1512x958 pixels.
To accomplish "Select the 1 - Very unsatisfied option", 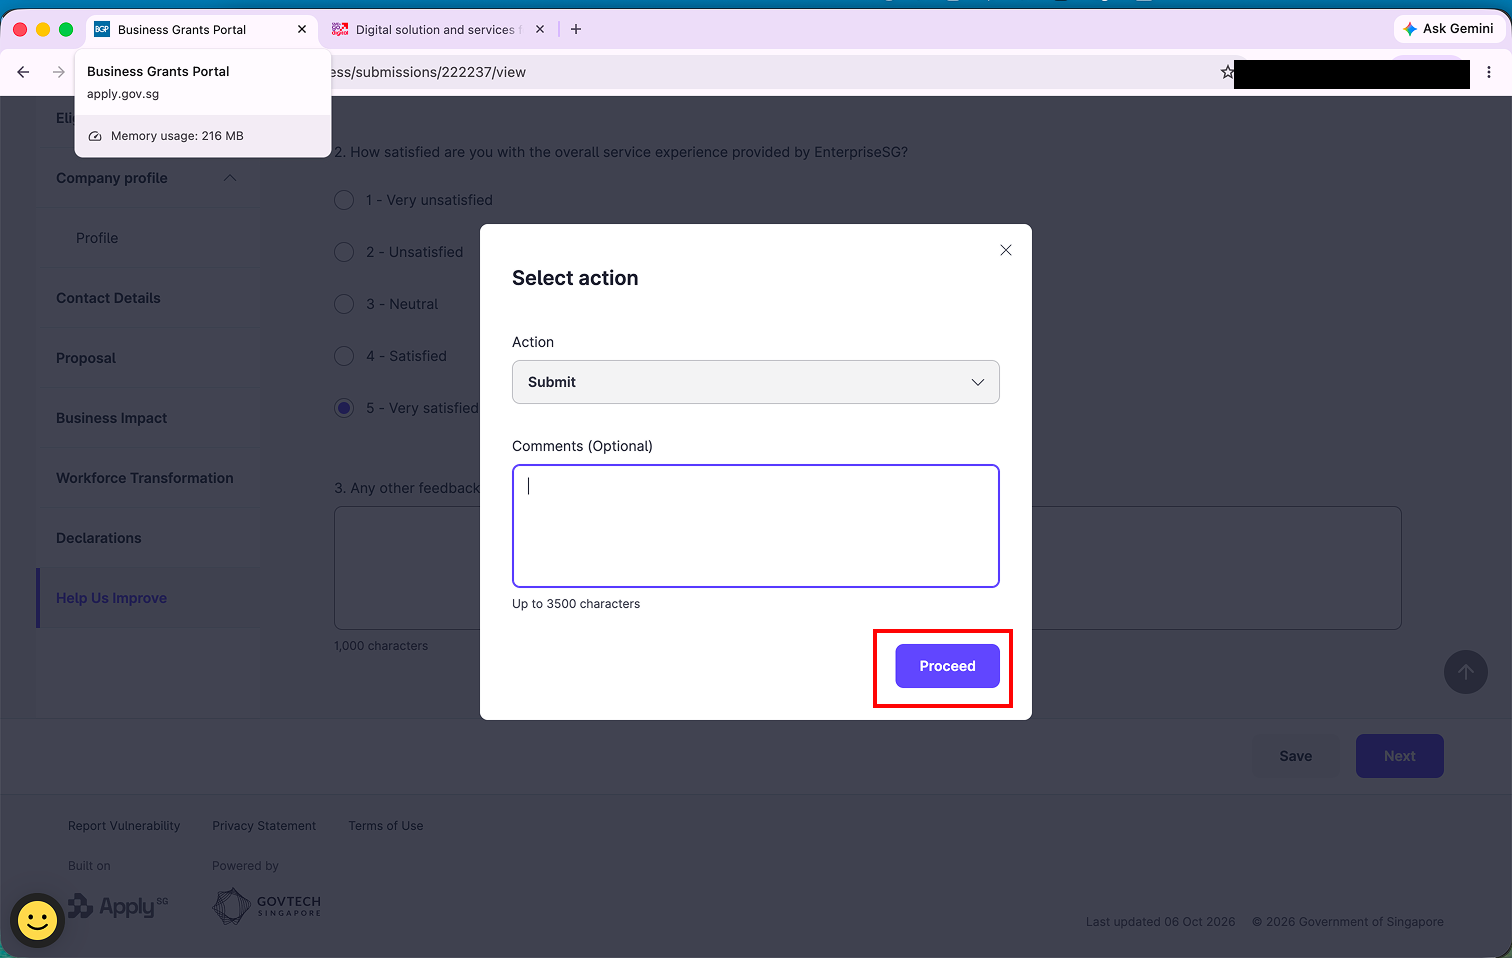I will 344,200.
